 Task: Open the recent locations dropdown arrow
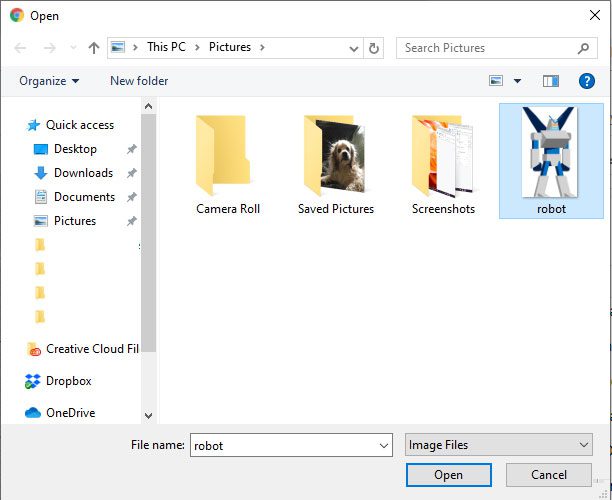[73, 48]
